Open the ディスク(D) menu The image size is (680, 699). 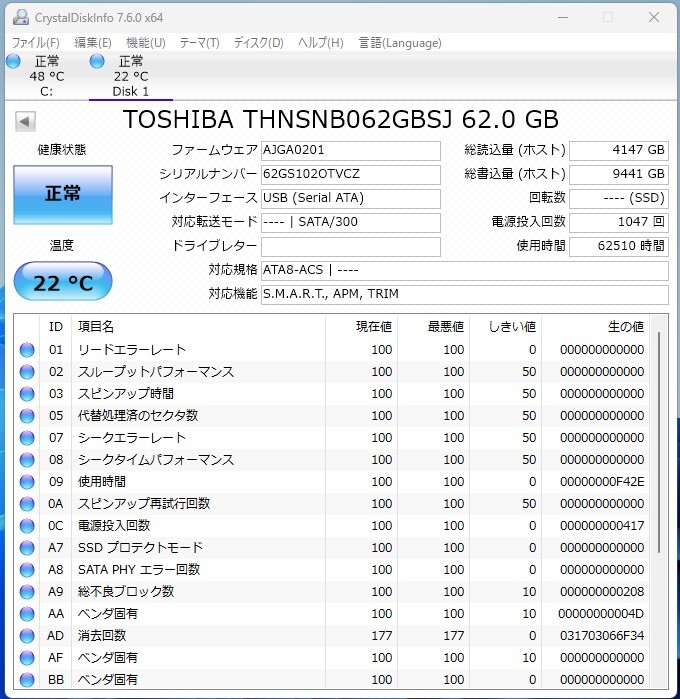pos(259,43)
